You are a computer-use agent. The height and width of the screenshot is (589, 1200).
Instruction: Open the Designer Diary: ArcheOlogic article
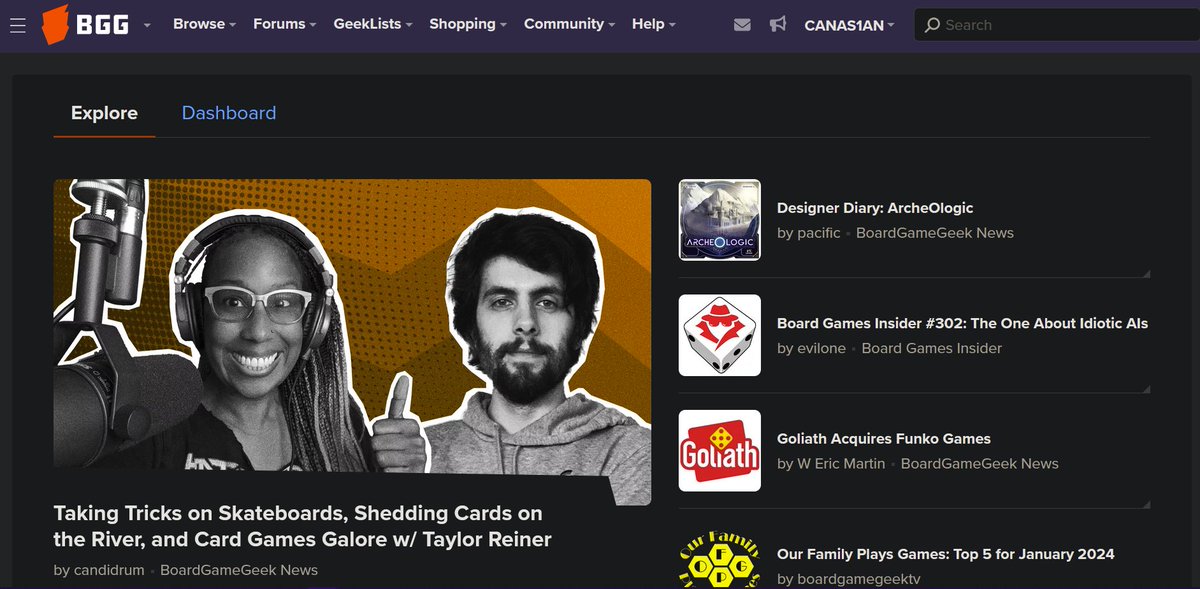(x=875, y=207)
